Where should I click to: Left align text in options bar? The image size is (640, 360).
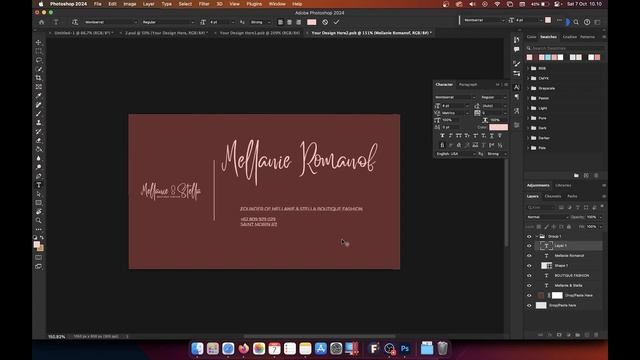coord(280,22)
